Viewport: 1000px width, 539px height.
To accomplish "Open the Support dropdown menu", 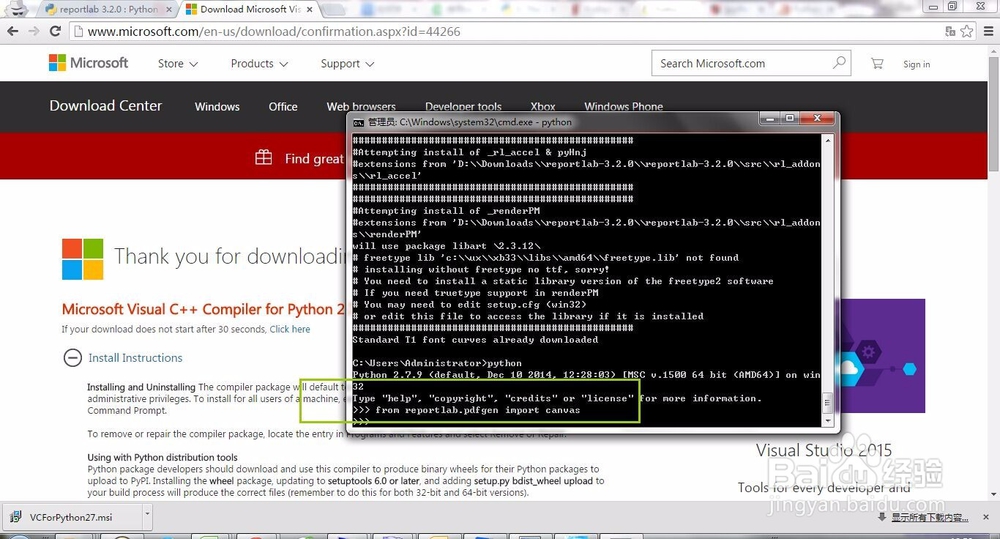I will coord(348,64).
